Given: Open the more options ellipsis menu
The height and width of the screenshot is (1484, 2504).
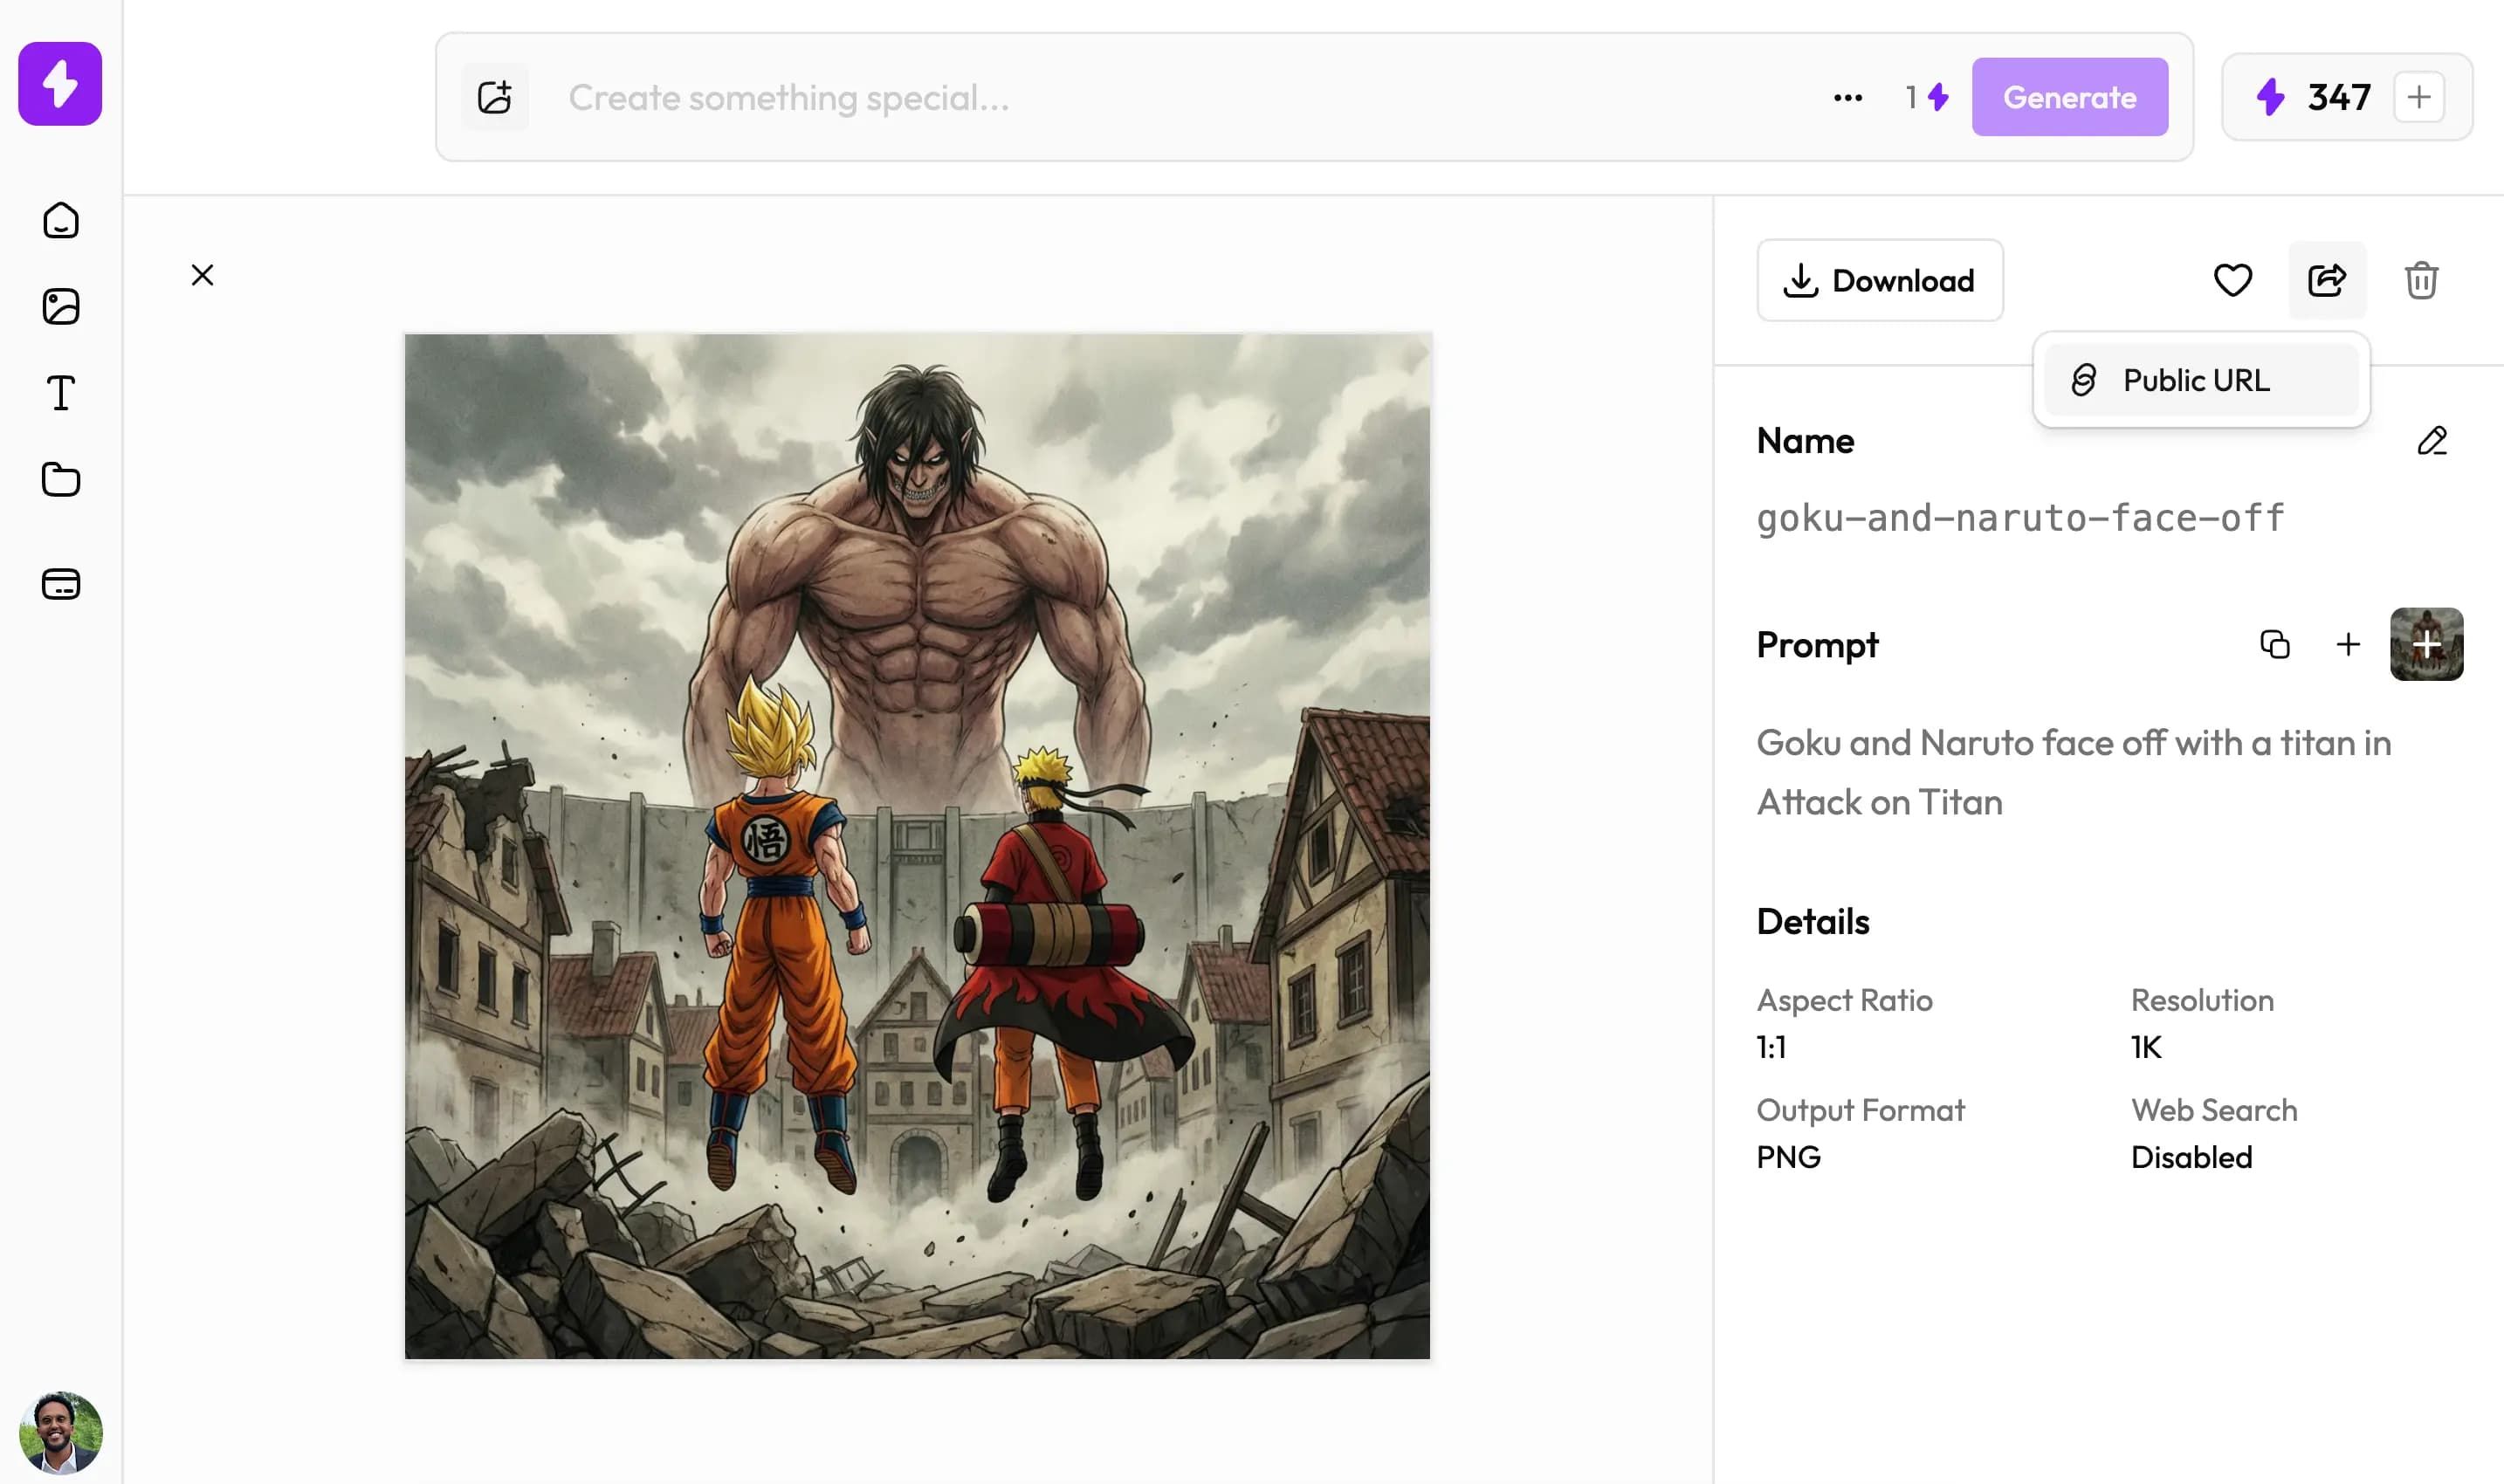Looking at the screenshot, I should [1847, 96].
